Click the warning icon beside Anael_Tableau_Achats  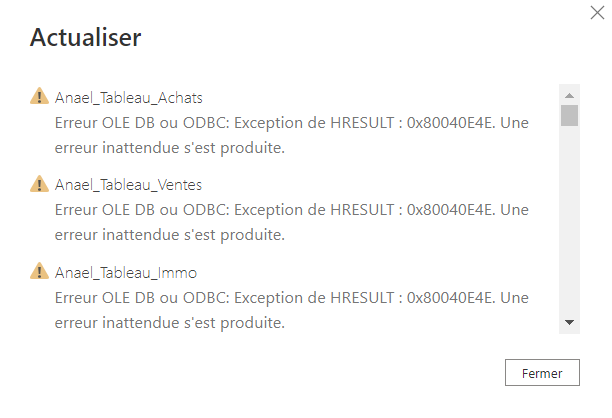click(39, 96)
